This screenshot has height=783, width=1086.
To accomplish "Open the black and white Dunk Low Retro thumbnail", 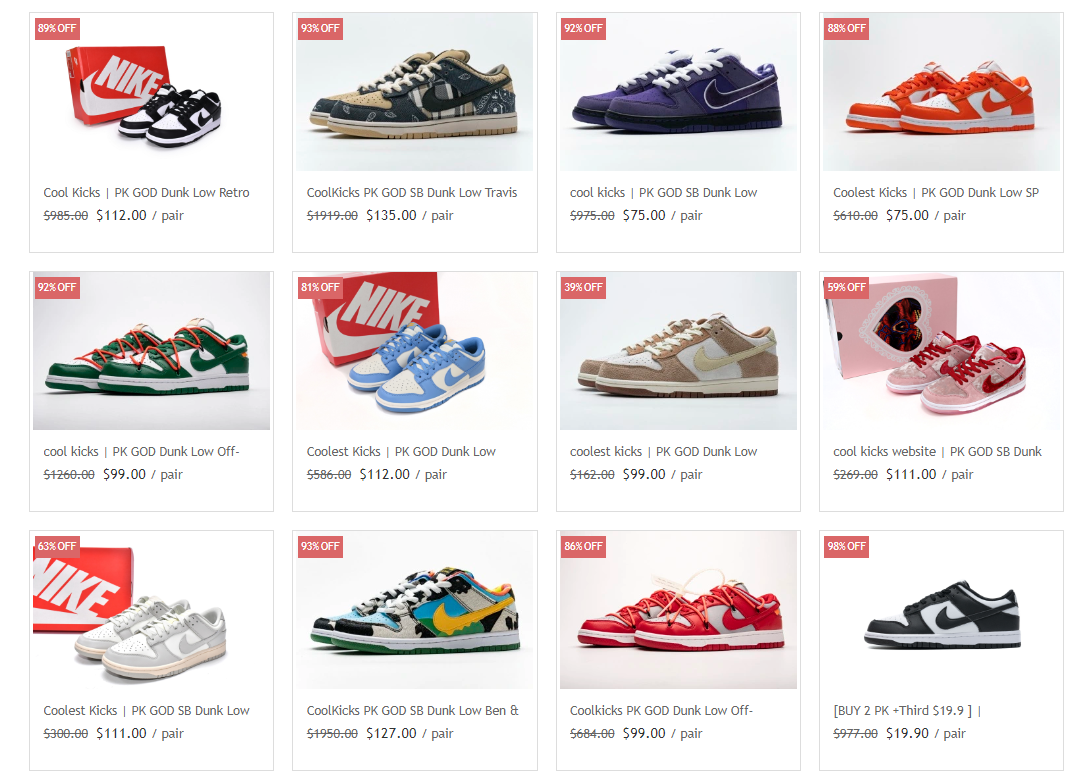I will pyautogui.click(x=151, y=92).
